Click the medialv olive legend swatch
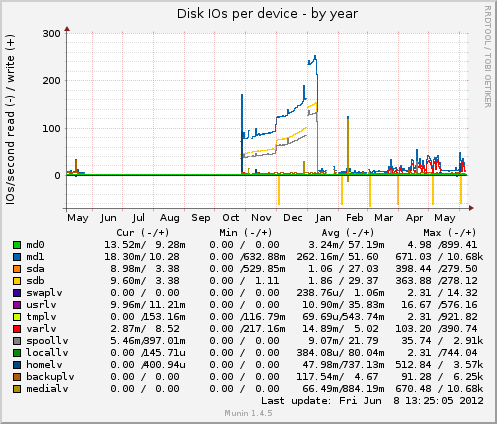497x424 pixels. pos(17,389)
